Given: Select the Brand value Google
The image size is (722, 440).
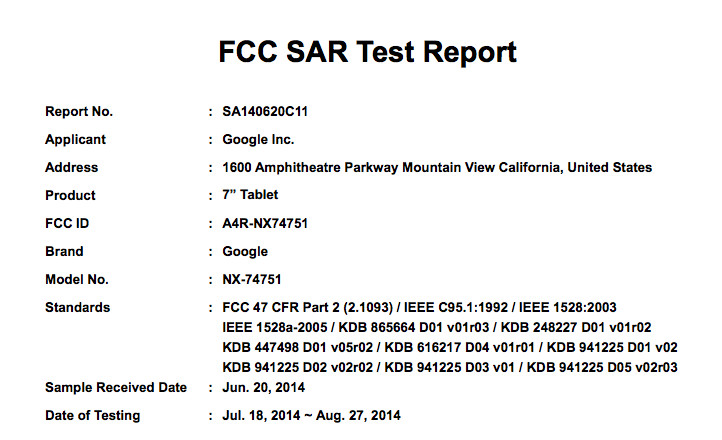Looking at the screenshot, I should (245, 251).
